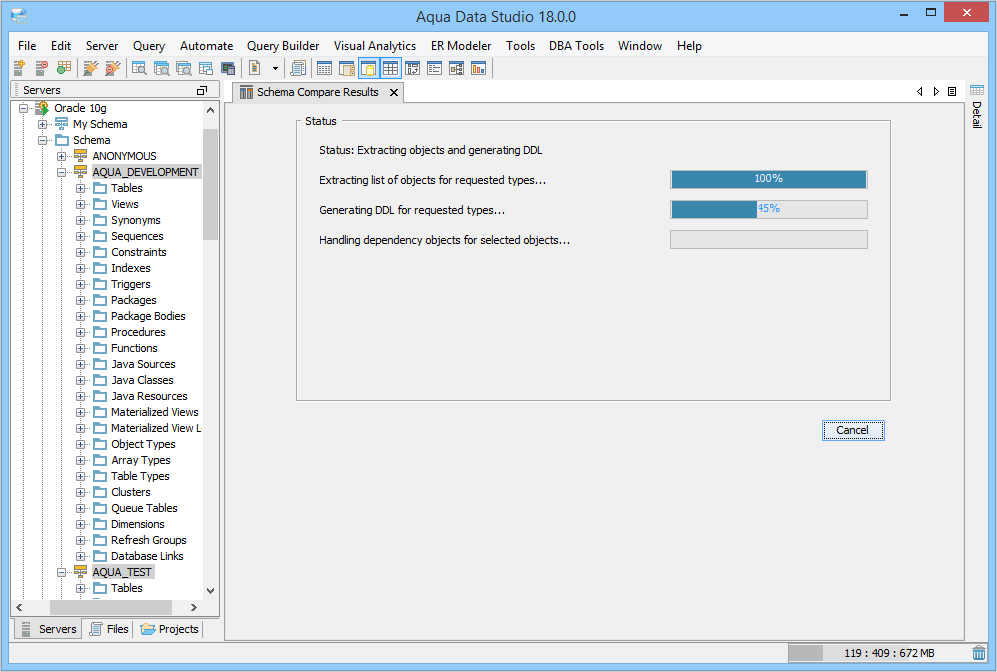Click the Oracle 10g server icon
The image size is (997, 672).
42,108
